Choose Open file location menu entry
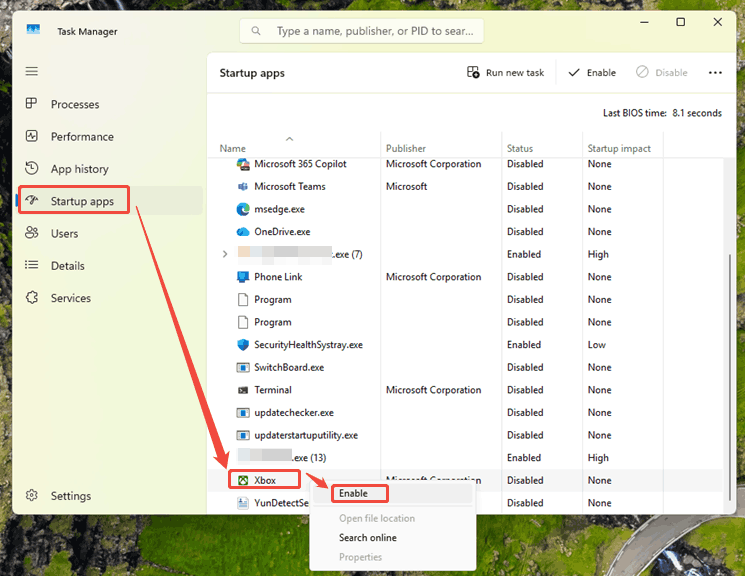The image size is (745, 576). click(x=377, y=518)
